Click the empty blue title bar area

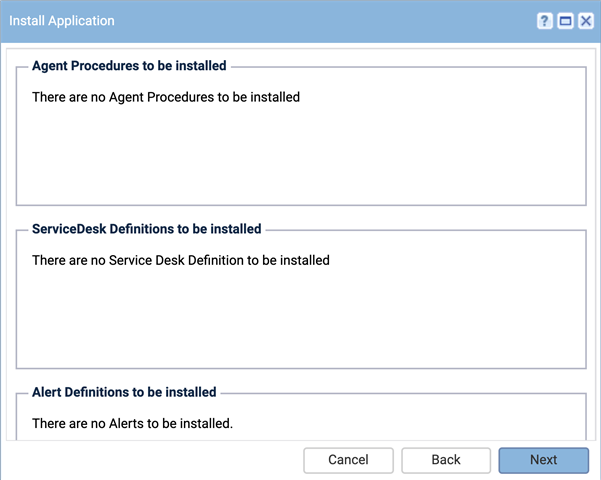(326, 21)
